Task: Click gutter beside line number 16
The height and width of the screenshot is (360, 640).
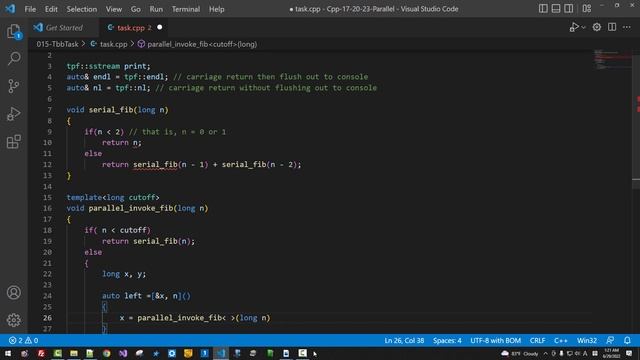Action: click(x=47, y=208)
